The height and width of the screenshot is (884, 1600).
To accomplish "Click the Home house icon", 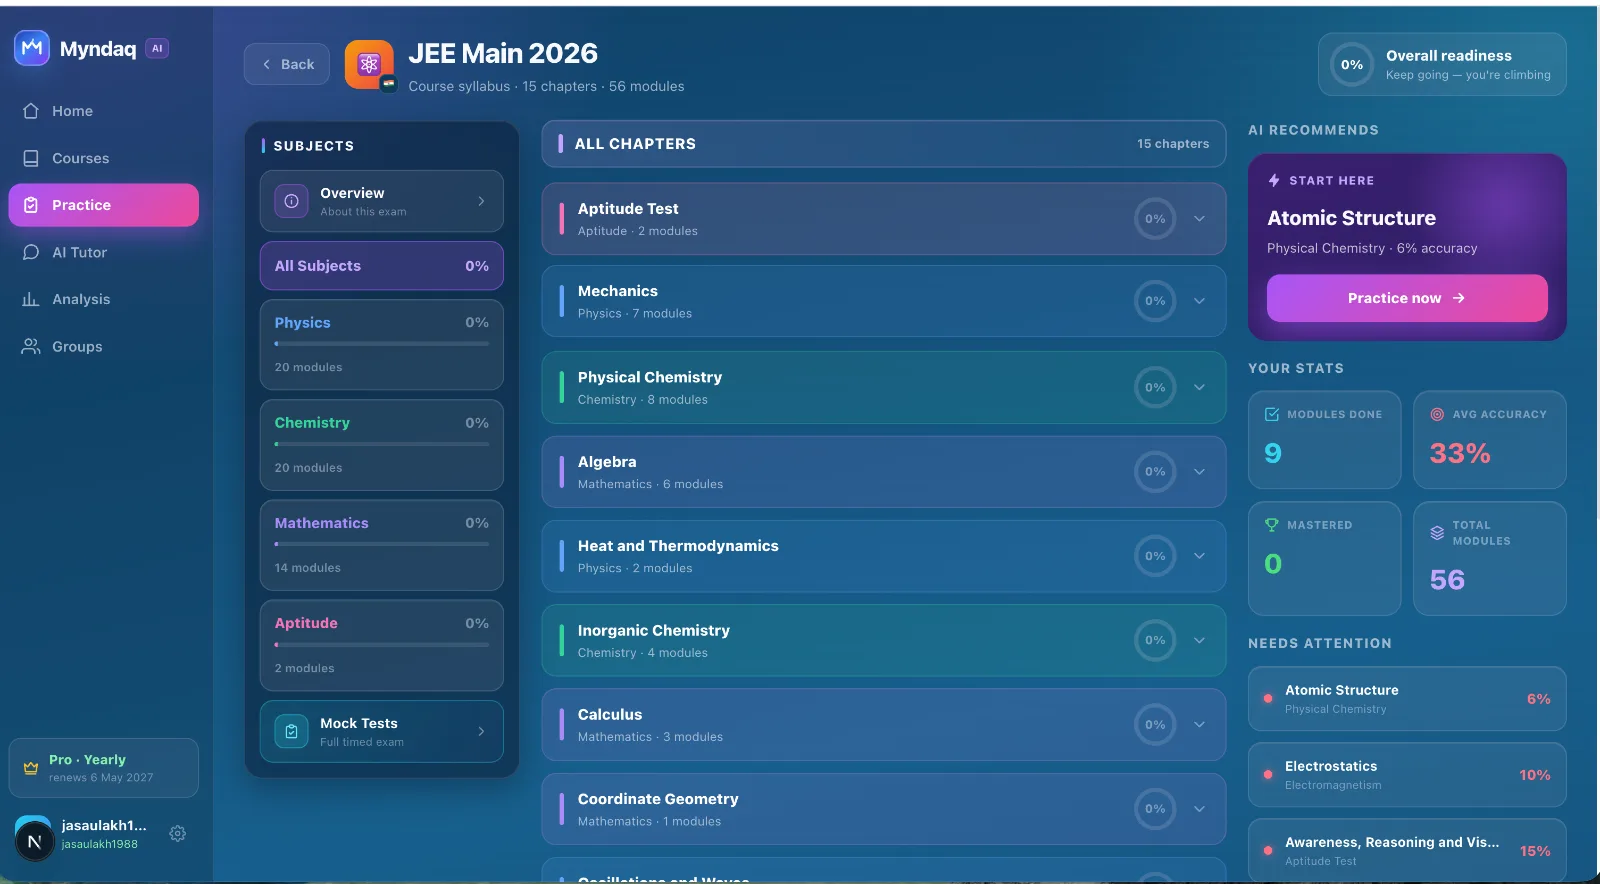I will click(x=31, y=111).
